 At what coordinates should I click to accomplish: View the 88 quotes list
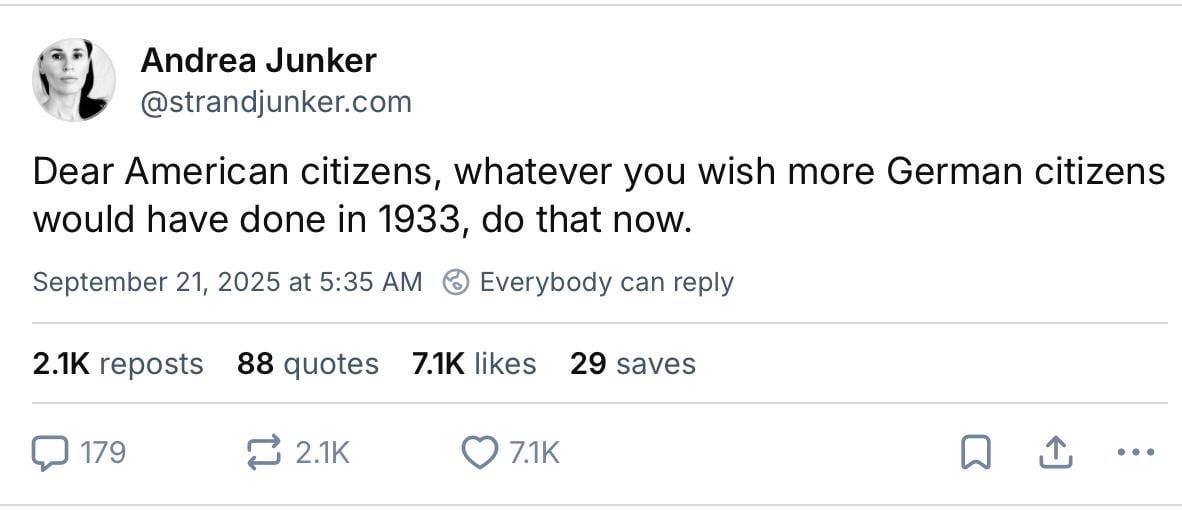tap(308, 364)
